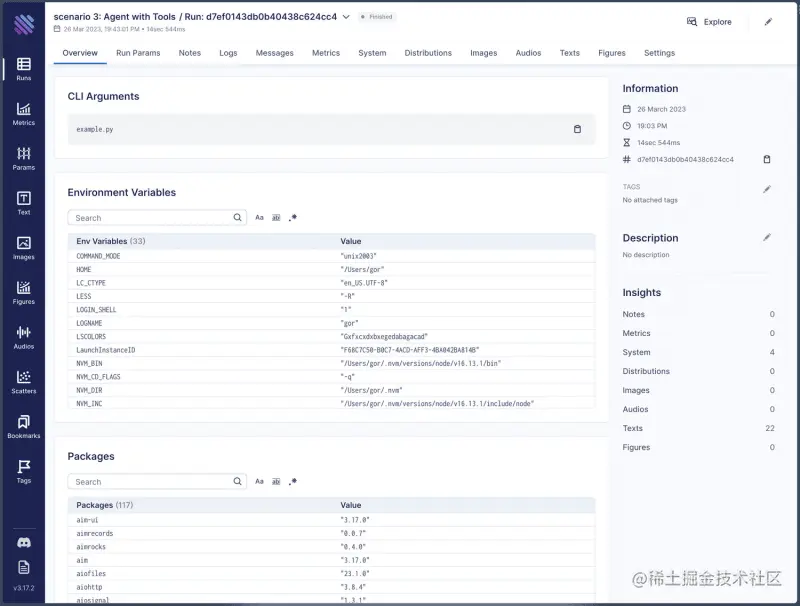Open the Audios tab
Screen dimensions: 800x606
528,53
